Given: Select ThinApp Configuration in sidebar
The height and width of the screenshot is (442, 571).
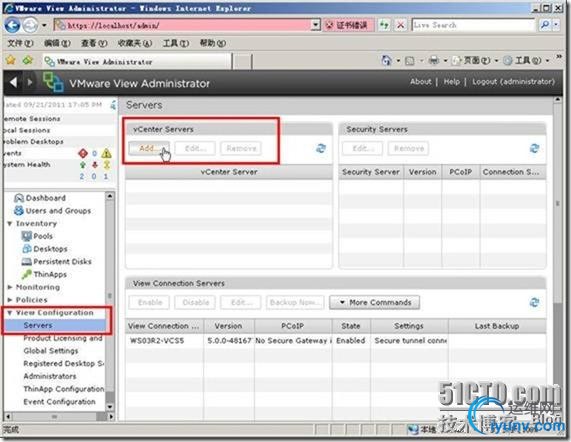Looking at the screenshot, I should point(63,389).
